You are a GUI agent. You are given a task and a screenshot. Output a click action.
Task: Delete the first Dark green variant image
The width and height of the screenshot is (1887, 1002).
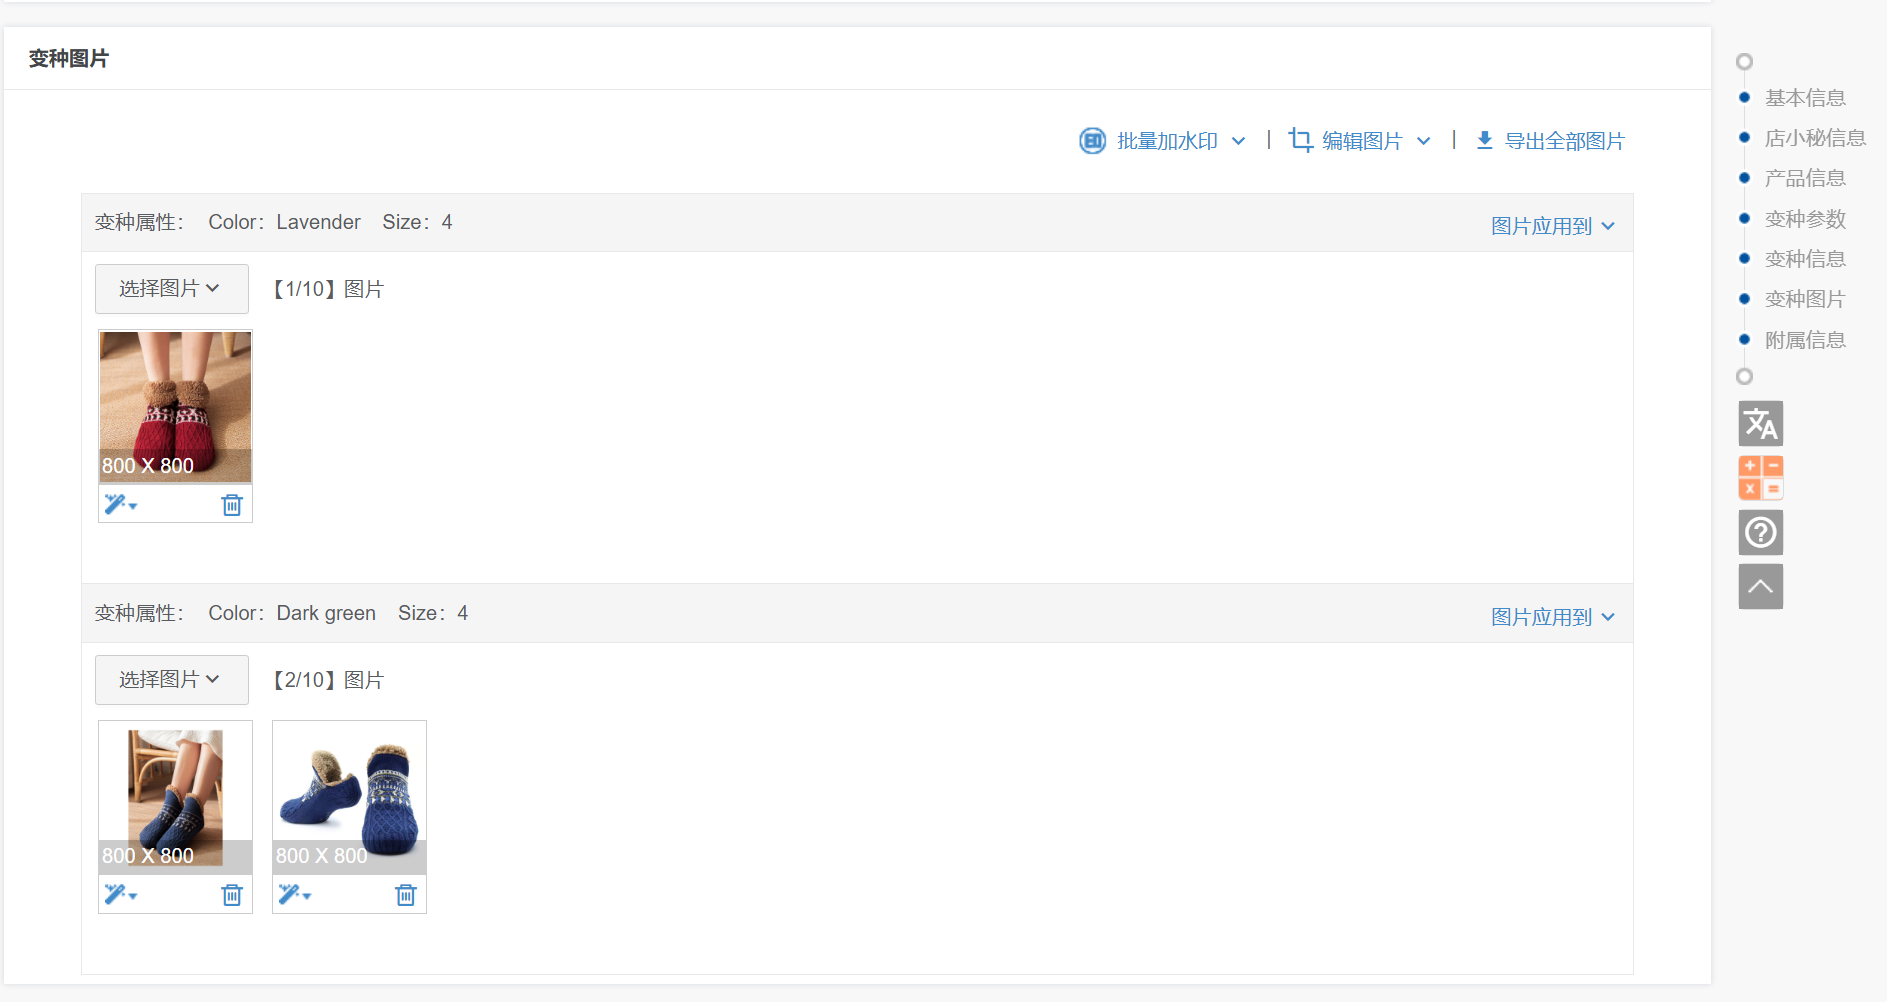(232, 895)
